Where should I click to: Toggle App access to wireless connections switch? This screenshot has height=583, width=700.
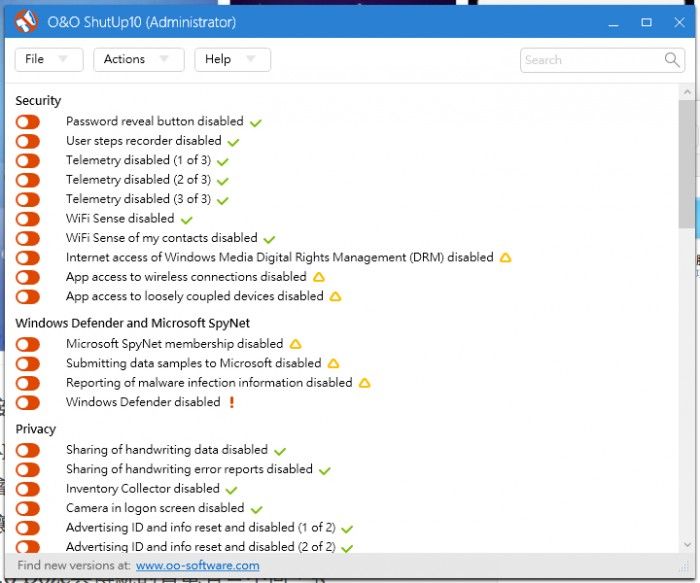28,277
